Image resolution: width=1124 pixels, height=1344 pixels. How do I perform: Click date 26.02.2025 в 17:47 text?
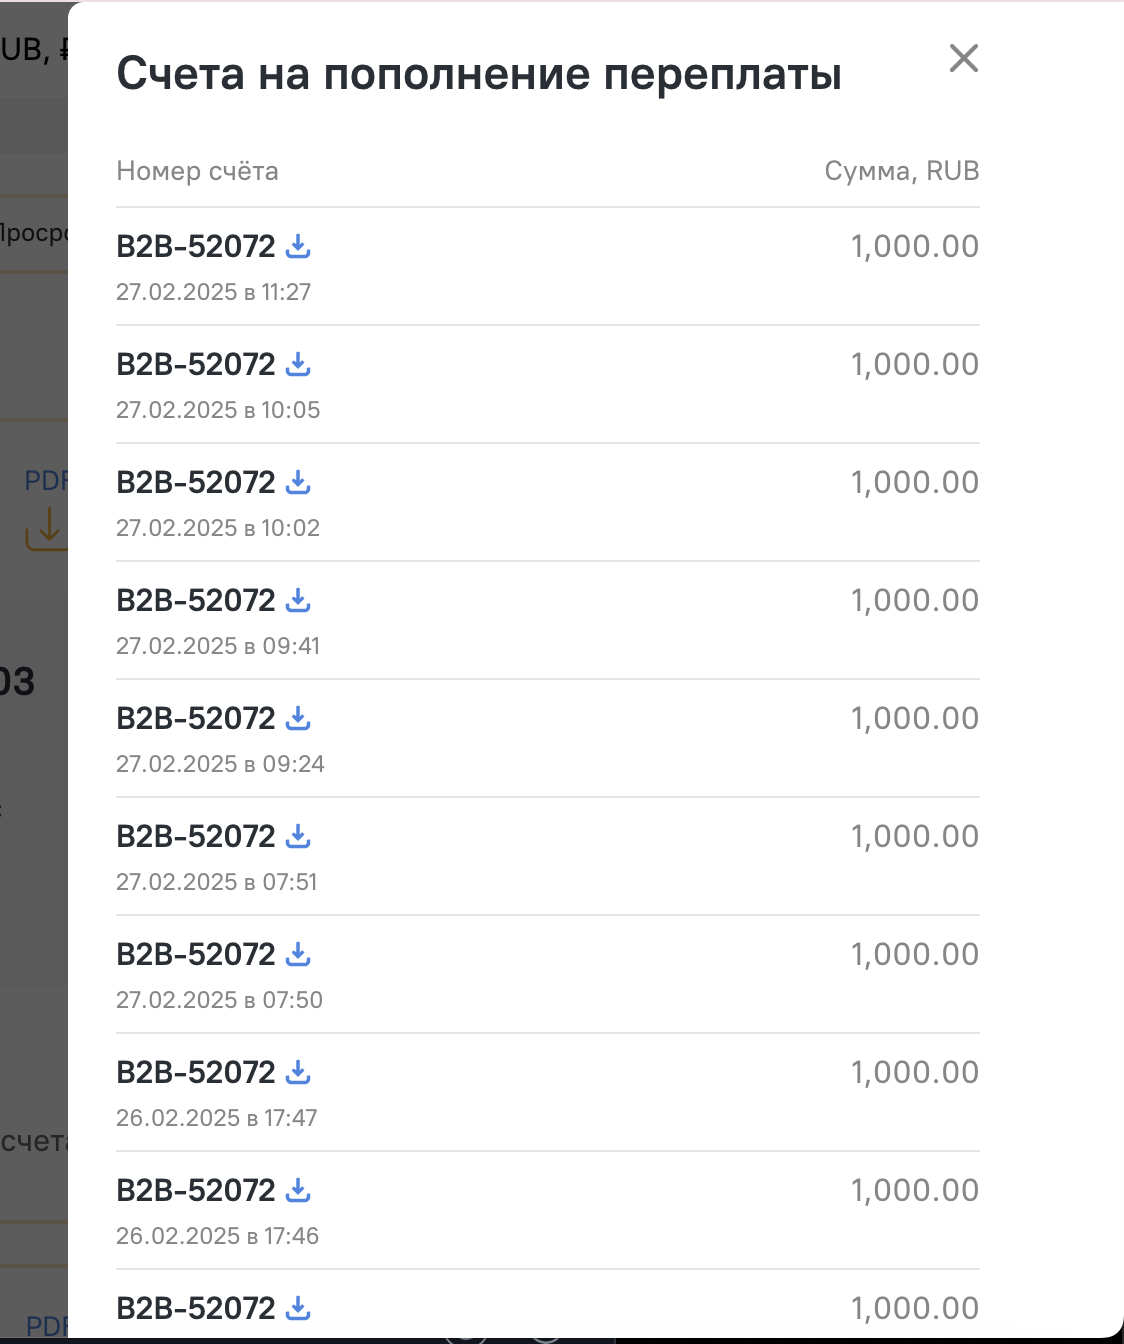(217, 1118)
